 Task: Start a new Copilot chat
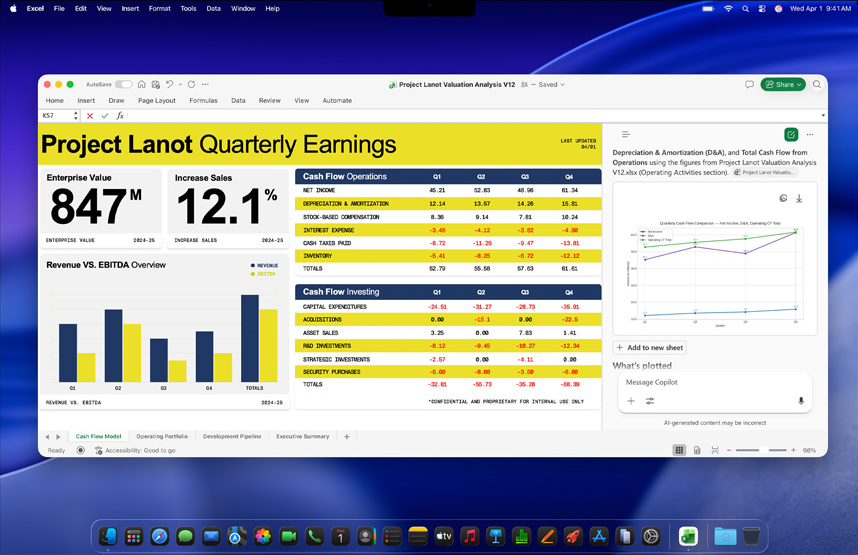click(x=791, y=134)
